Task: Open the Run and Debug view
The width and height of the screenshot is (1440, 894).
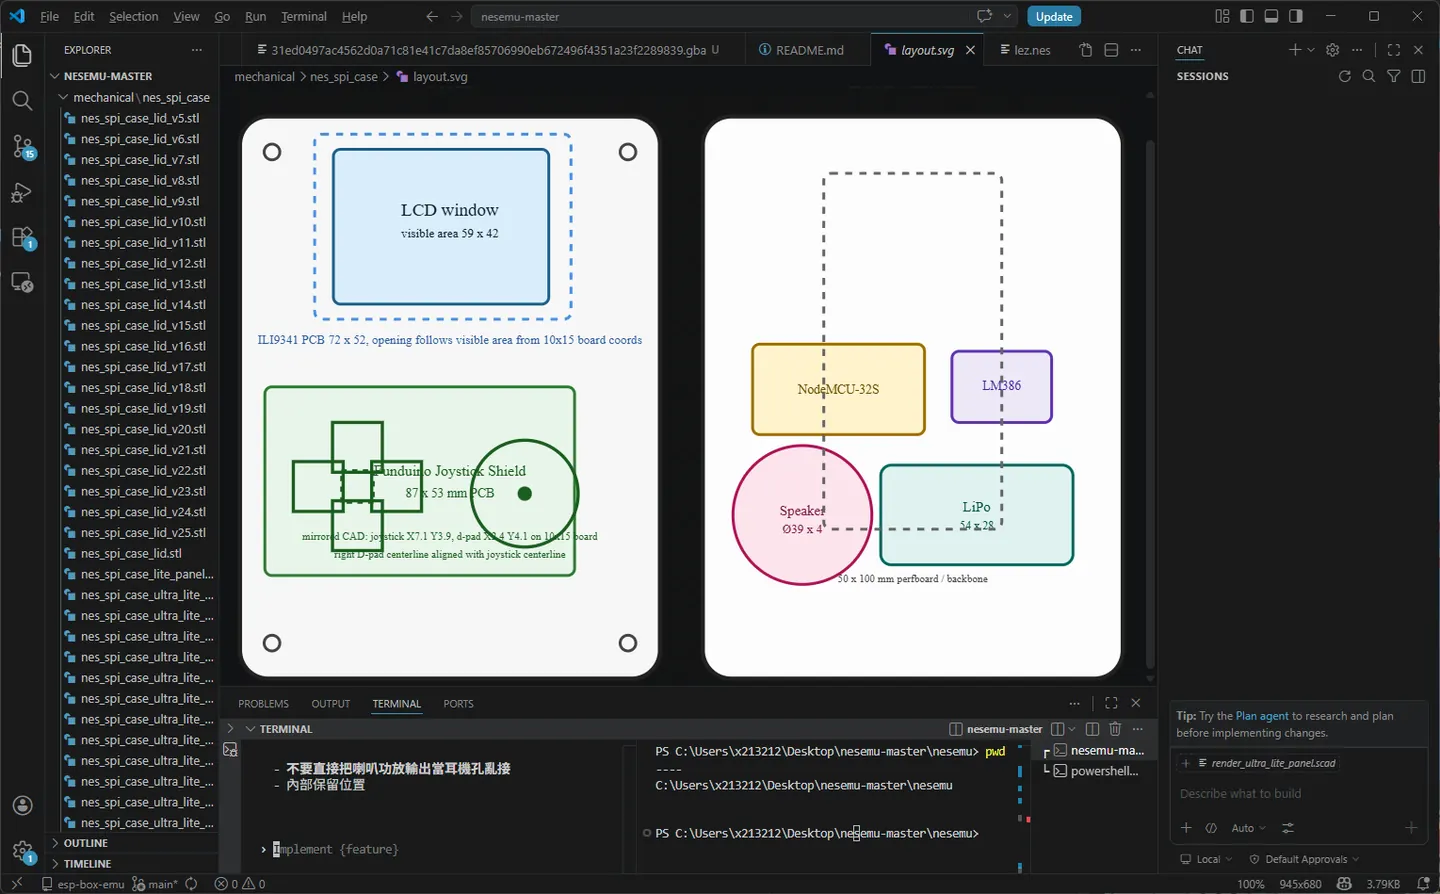Action: coord(22,193)
